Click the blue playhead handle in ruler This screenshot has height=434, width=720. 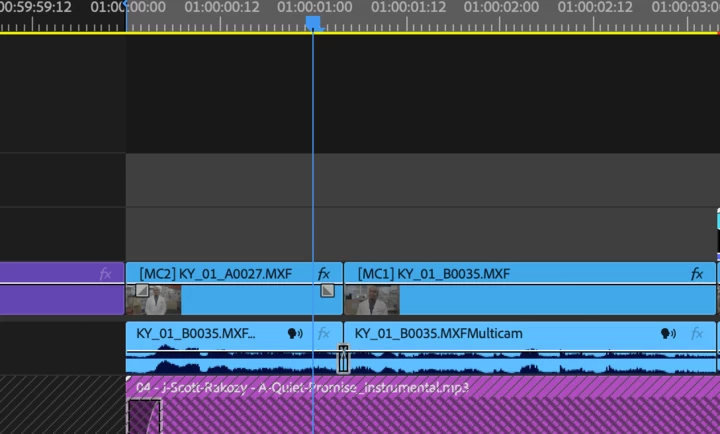313,23
